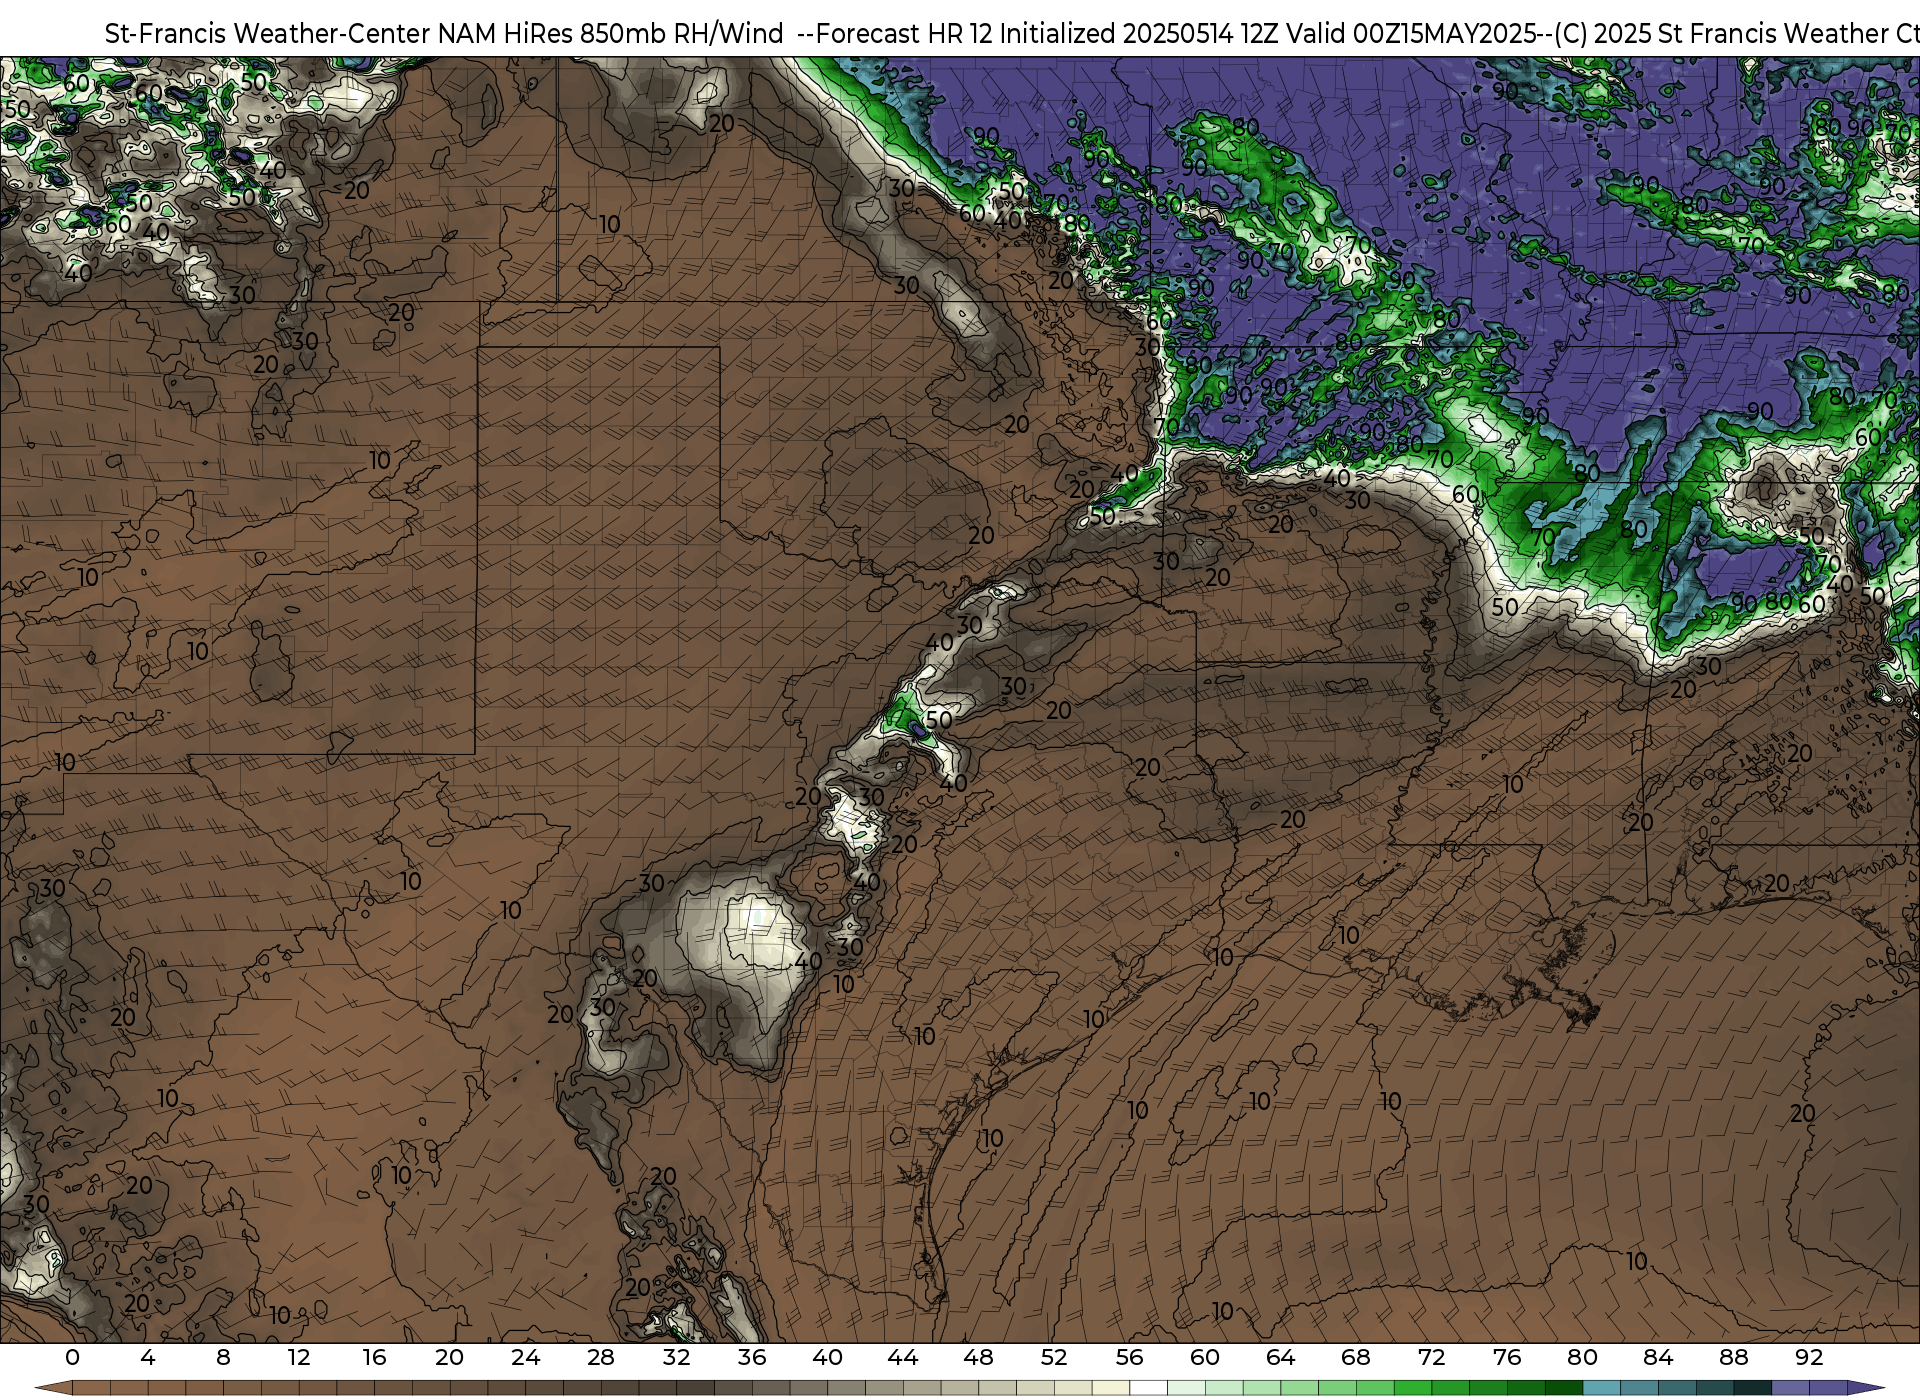The width and height of the screenshot is (1920, 1400).
Task: Click the colorbar tick label '64'
Action: click(x=1280, y=1357)
